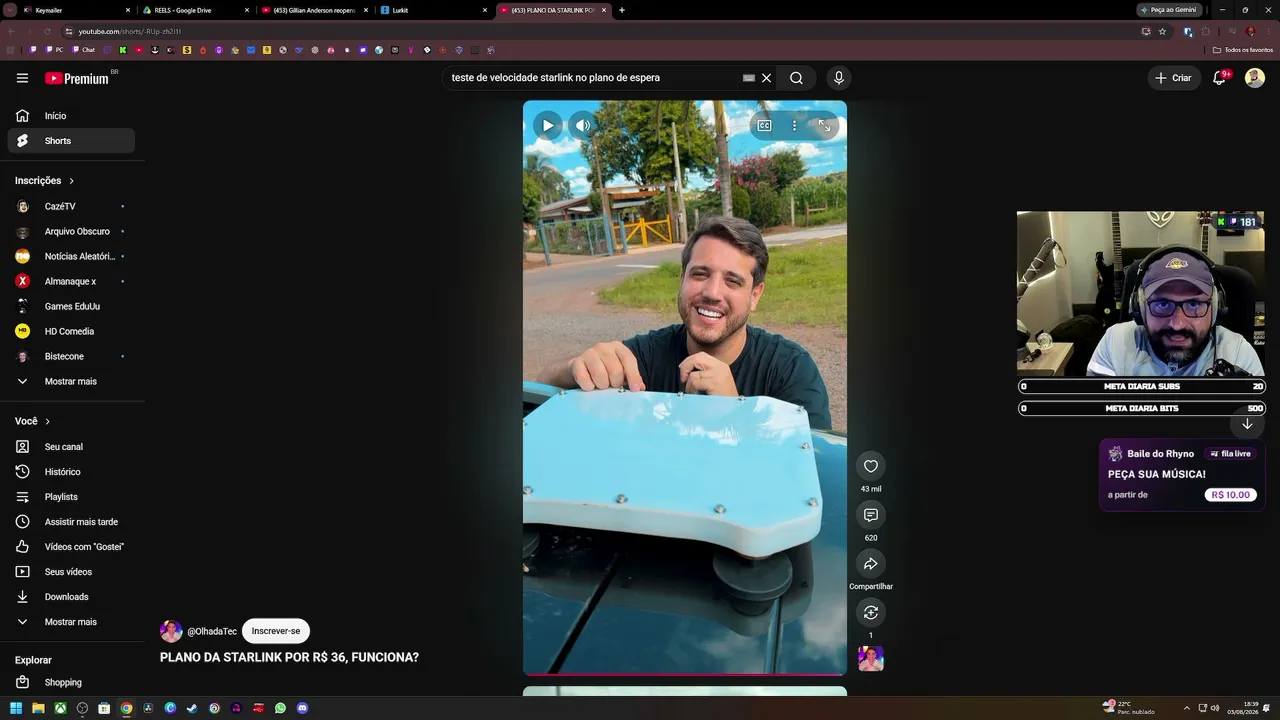The width and height of the screenshot is (1280, 720).
Task: Open the comments showing 620
Action: coord(871,515)
